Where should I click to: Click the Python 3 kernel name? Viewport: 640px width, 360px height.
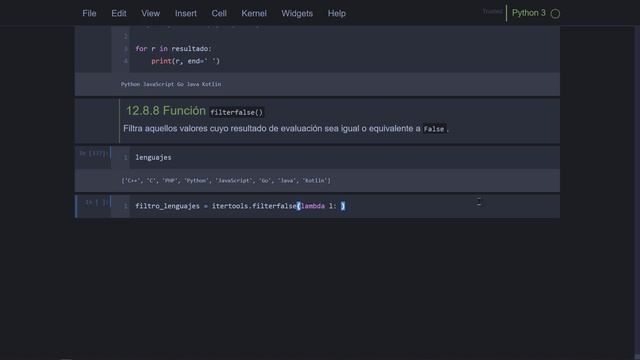point(529,13)
